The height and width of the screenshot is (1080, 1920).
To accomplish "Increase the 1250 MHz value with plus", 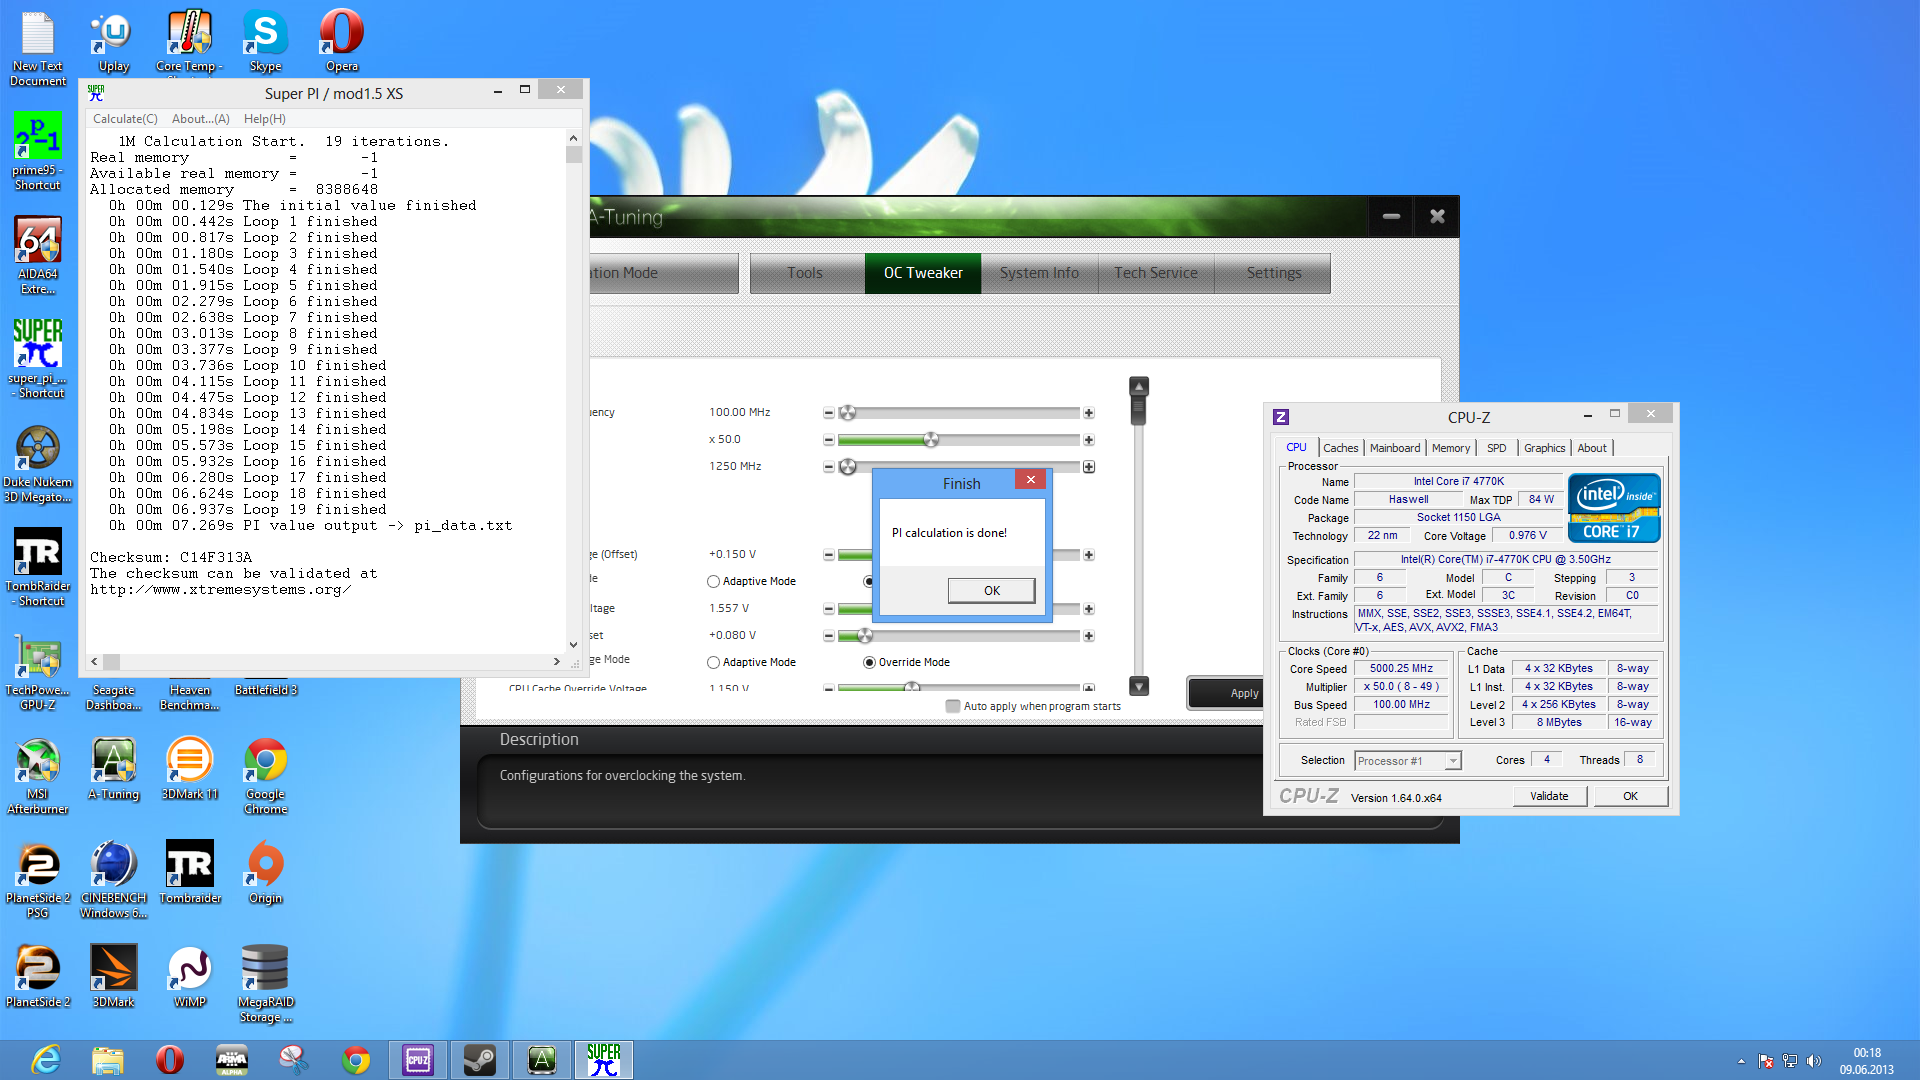I will (1089, 467).
